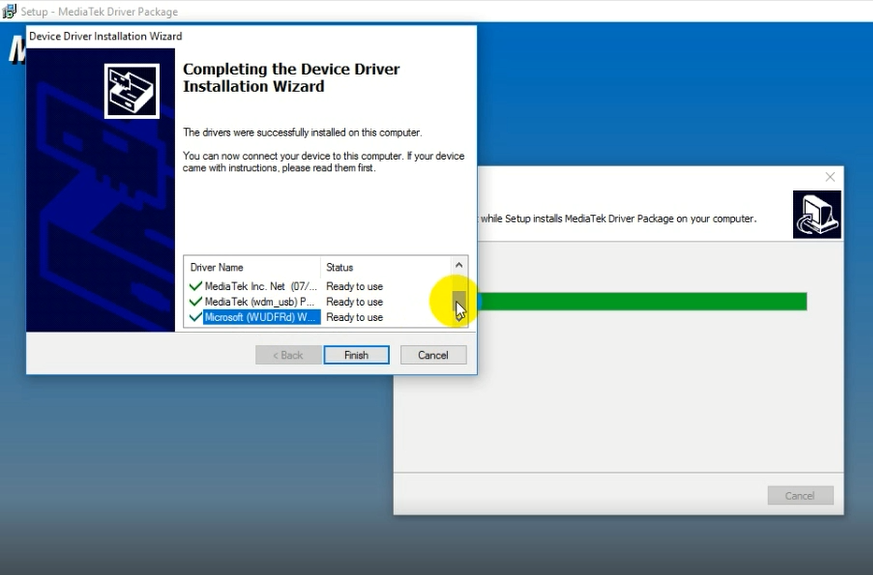Click the Setup - MediaTek Driver Package title
The image size is (873, 575).
coord(100,11)
